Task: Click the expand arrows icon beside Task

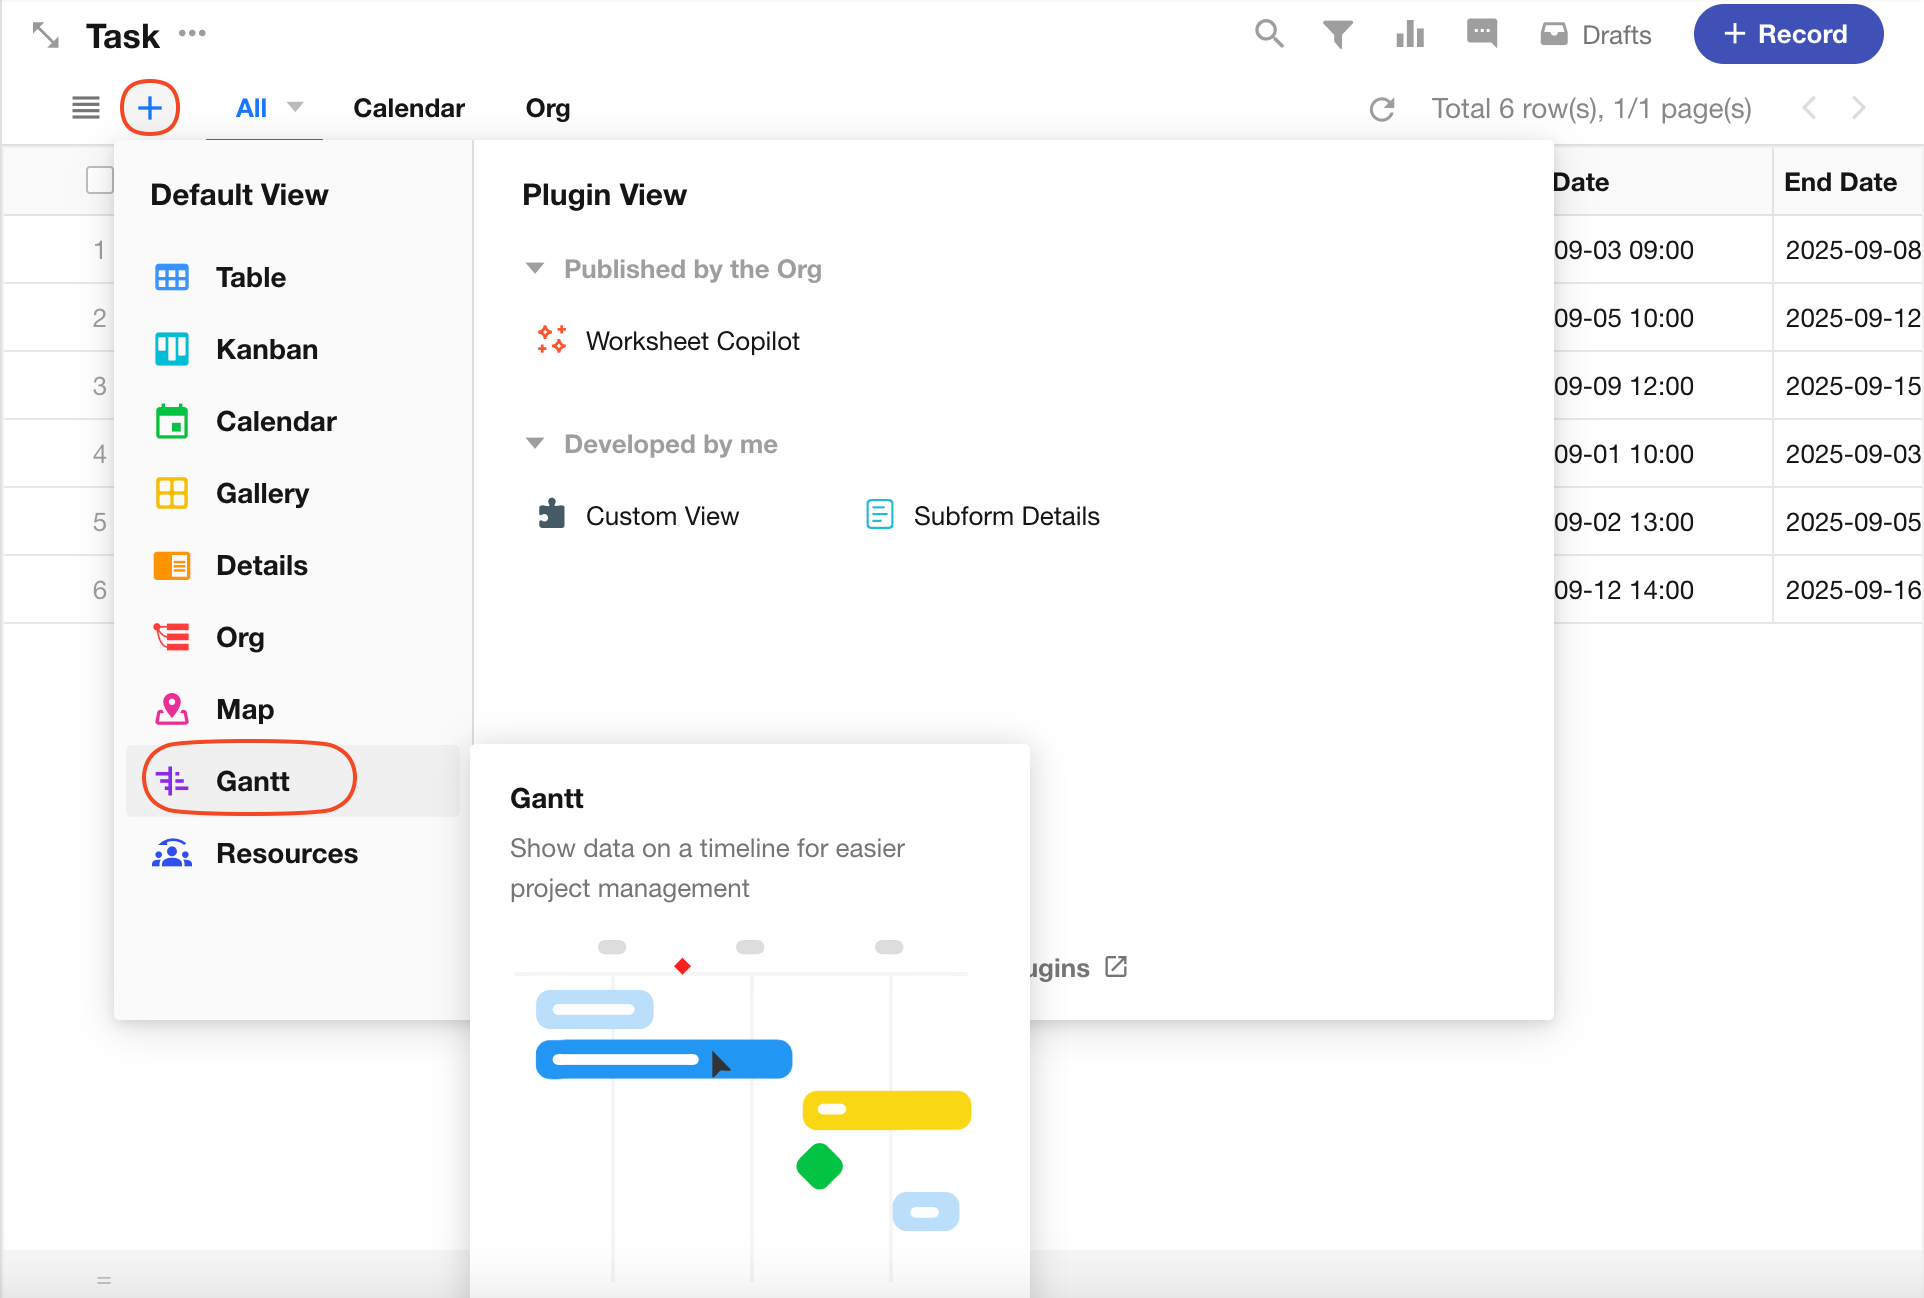Action: click(46, 36)
